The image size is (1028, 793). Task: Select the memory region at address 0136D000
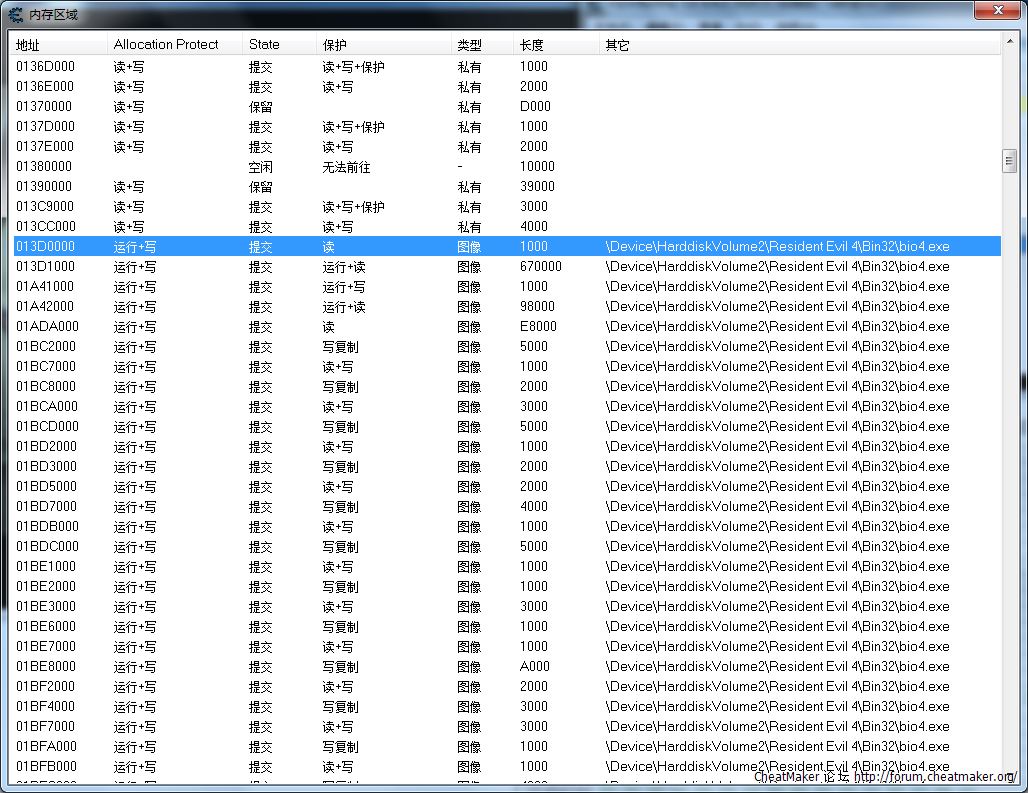pos(45,66)
